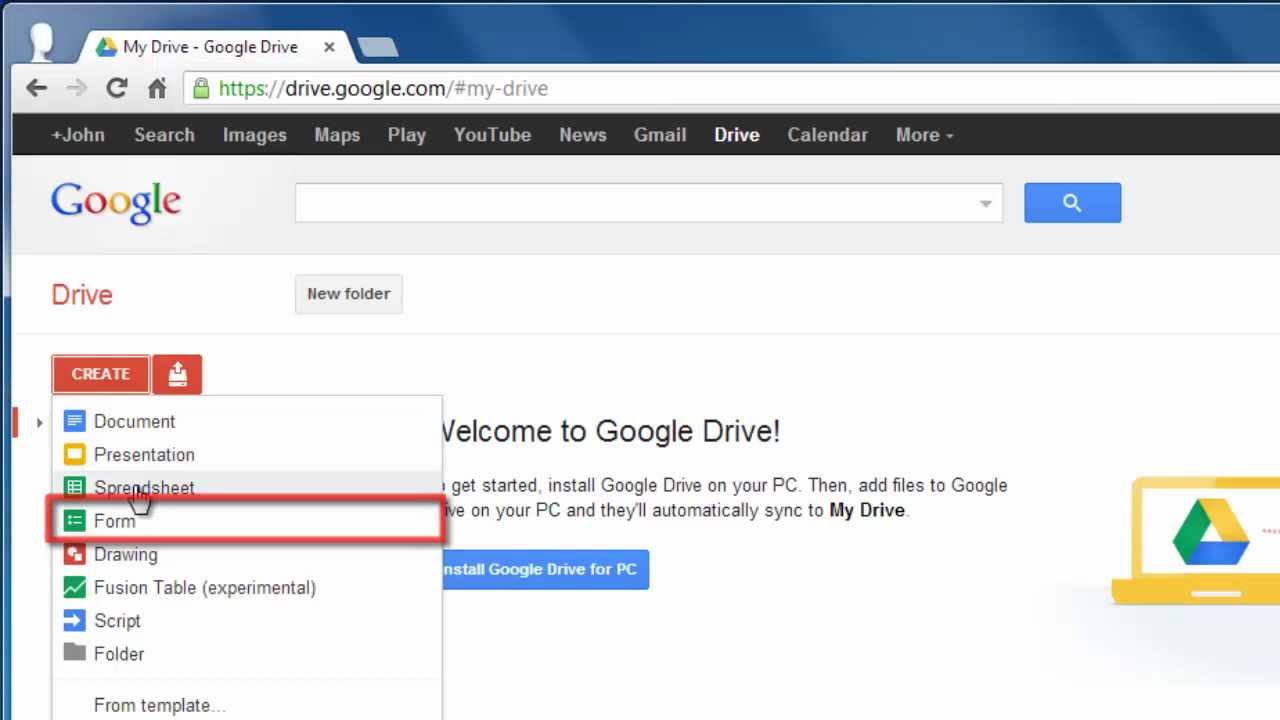The height and width of the screenshot is (720, 1280).
Task: Click the browser forward arrow
Action: click(76, 88)
